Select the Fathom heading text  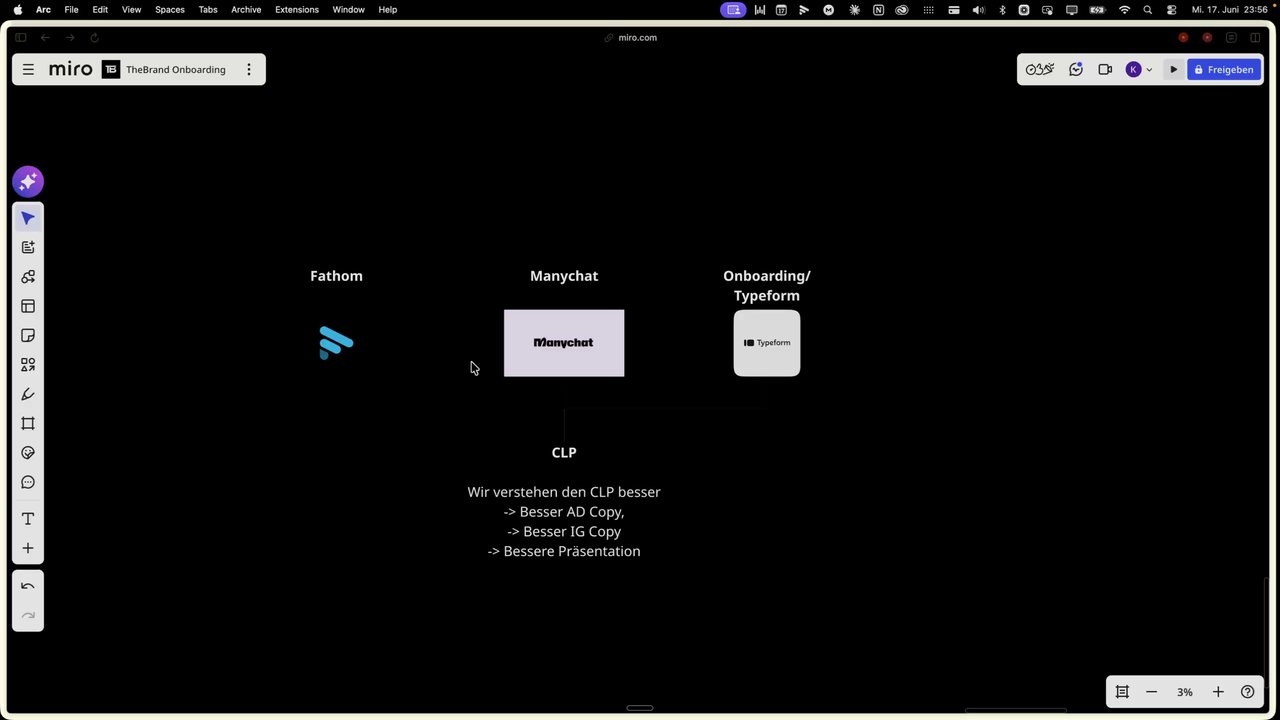tap(336, 276)
